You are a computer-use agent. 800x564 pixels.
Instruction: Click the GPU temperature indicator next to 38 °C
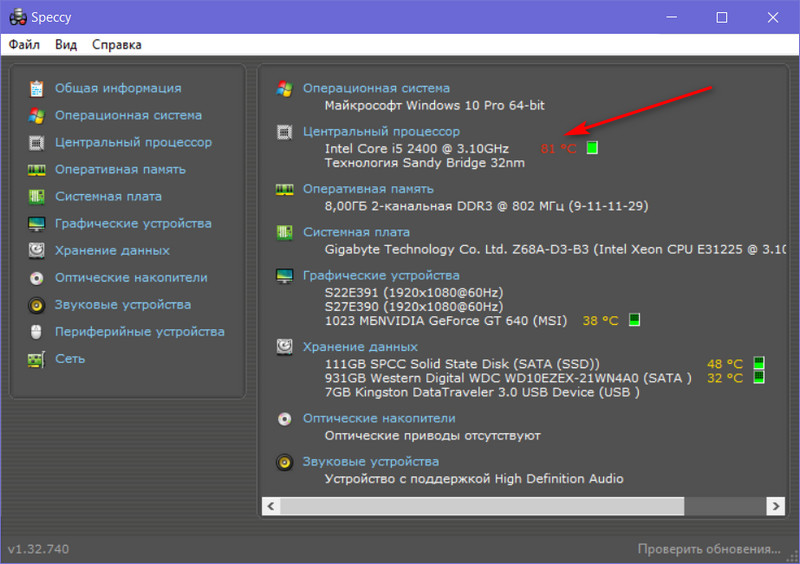click(634, 320)
